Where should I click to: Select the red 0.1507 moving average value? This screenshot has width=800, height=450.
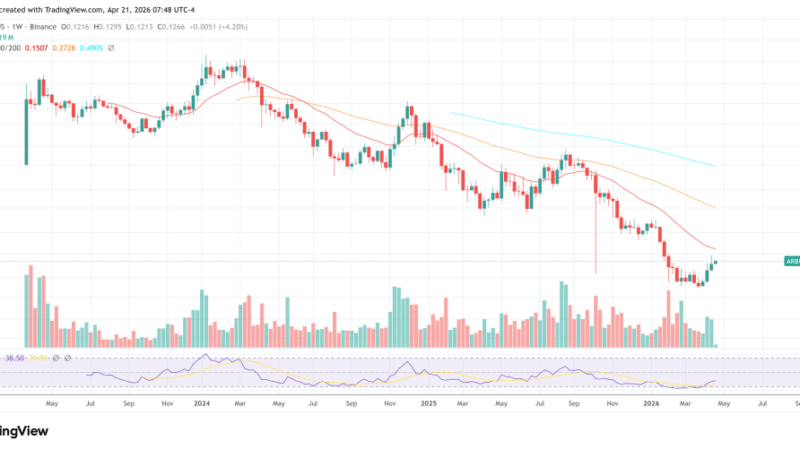pos(37,47)
